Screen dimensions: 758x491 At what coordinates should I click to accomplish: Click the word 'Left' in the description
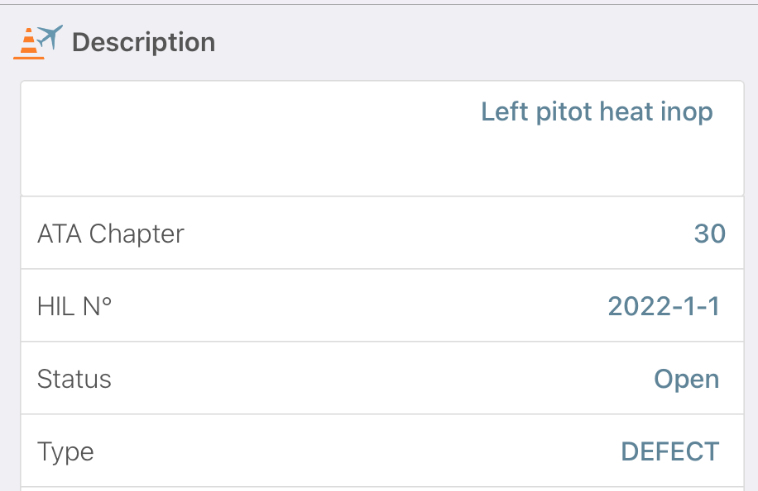pos(504,112)
